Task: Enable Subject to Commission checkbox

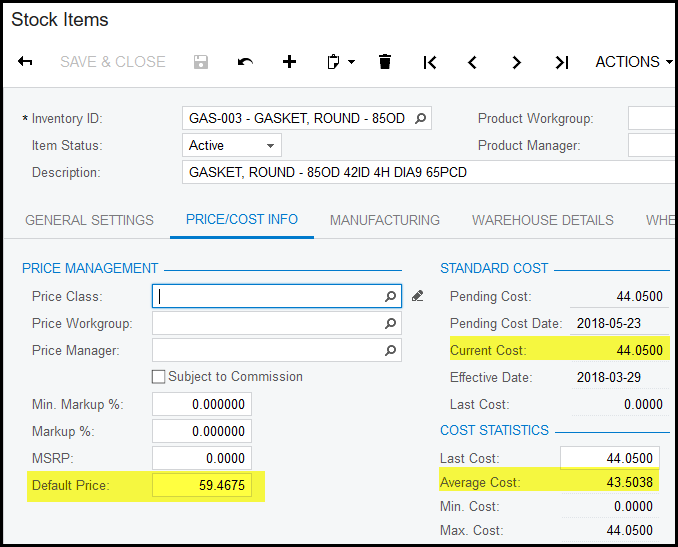Action: [158, 377]
